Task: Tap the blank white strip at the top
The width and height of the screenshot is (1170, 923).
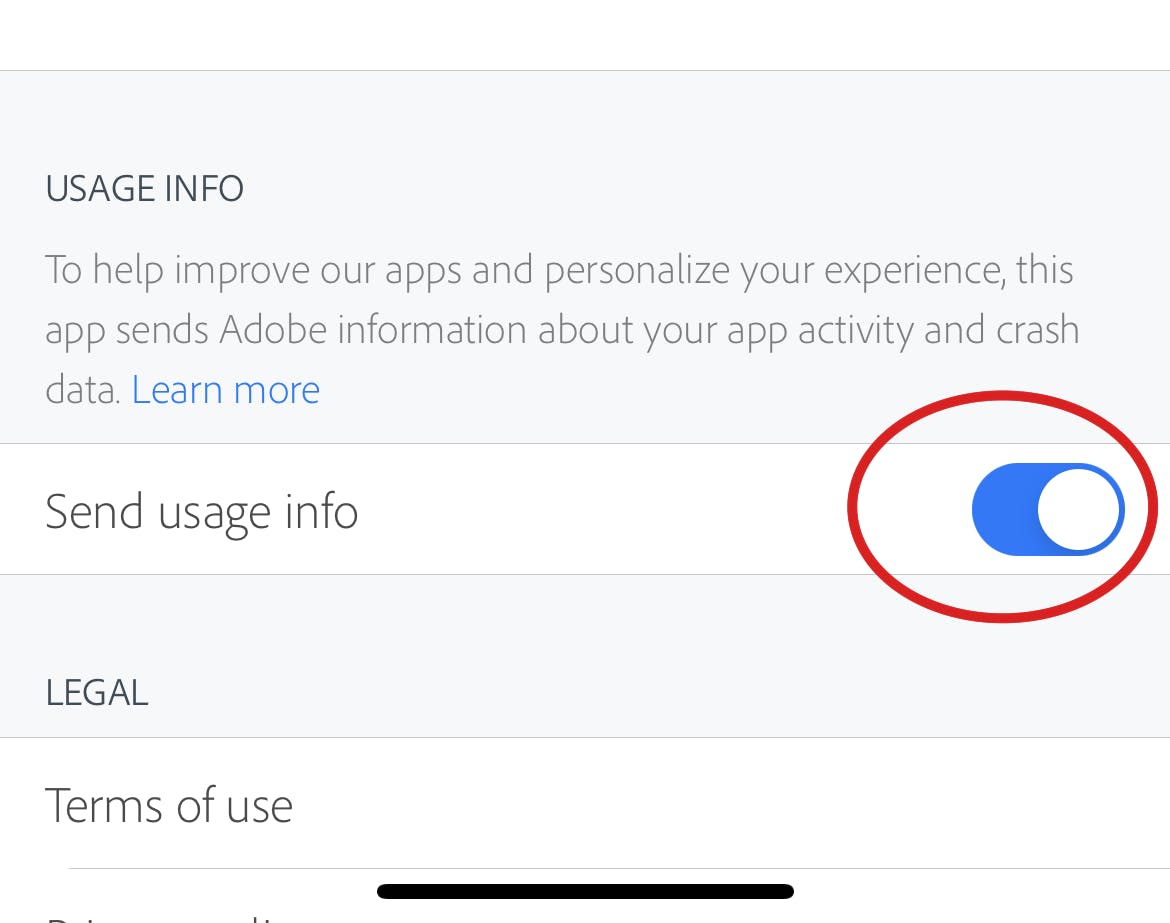Action: pyautogui.click(x=585, y=35)
